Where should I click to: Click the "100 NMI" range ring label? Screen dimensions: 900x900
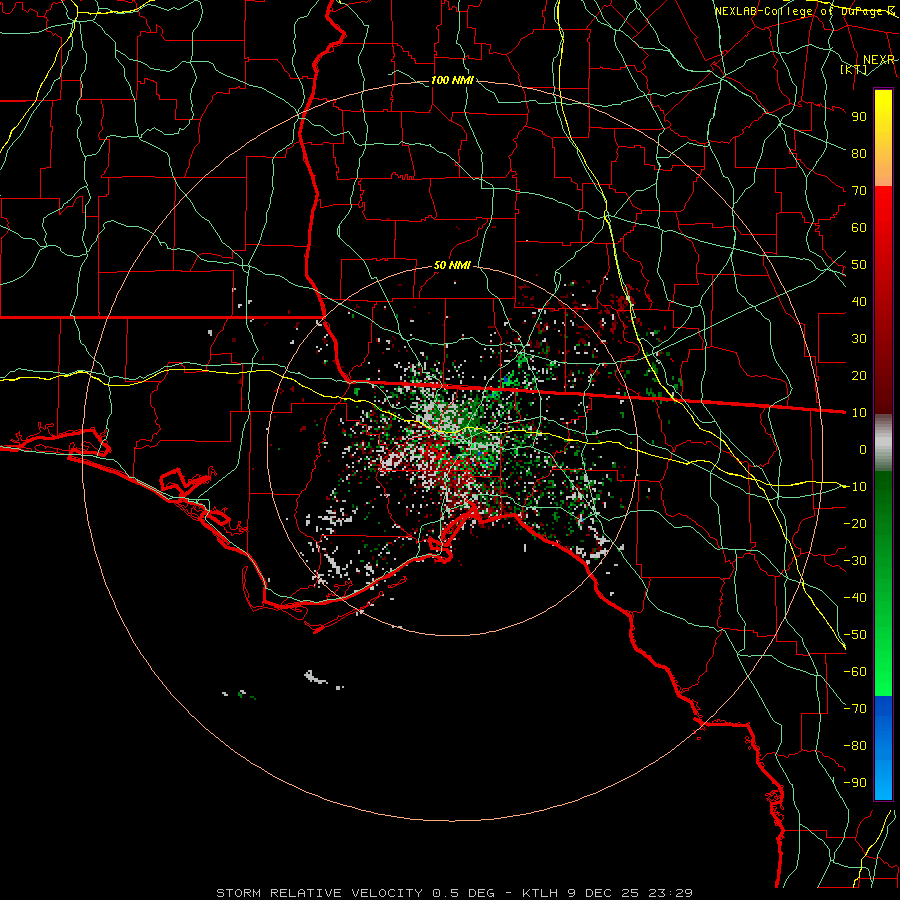tap(452, 80)
